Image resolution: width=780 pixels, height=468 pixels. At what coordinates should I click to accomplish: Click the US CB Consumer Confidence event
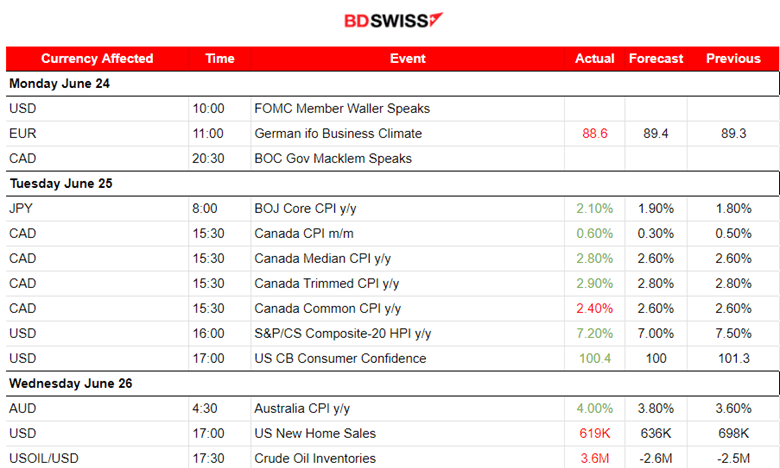coord(340,358)
